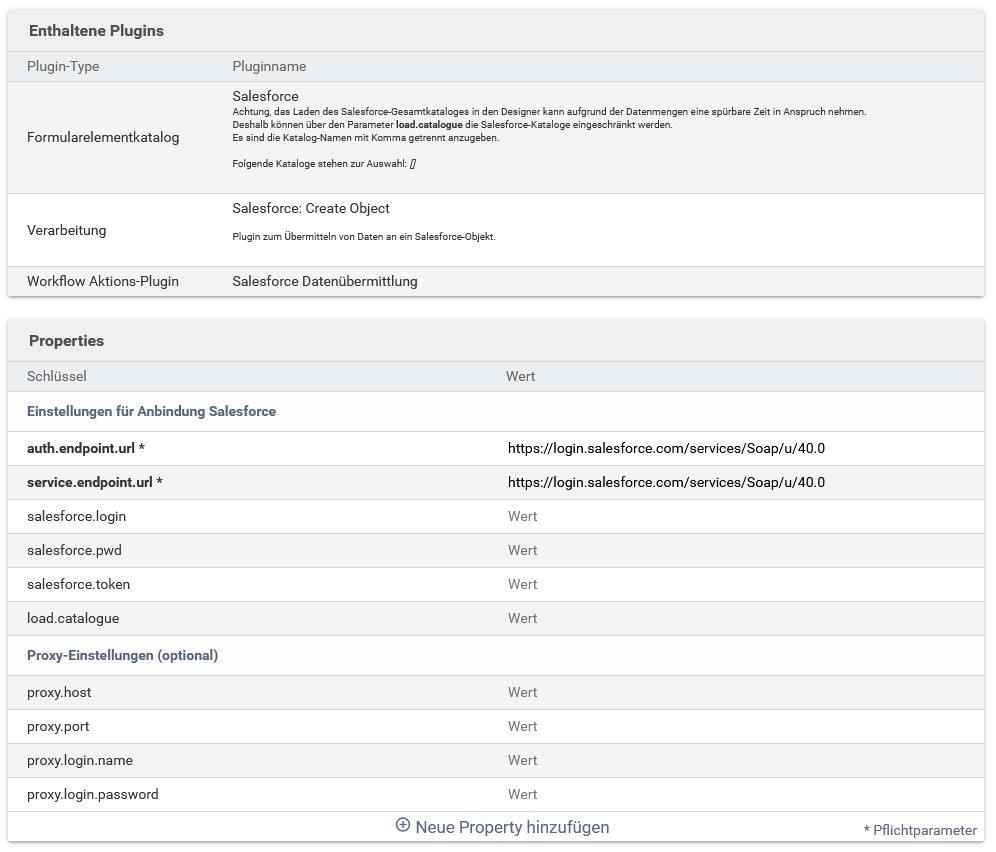Click the proxy.login.name value field
The height and width of the screenshot is (852, 996).
click(740, 761)
